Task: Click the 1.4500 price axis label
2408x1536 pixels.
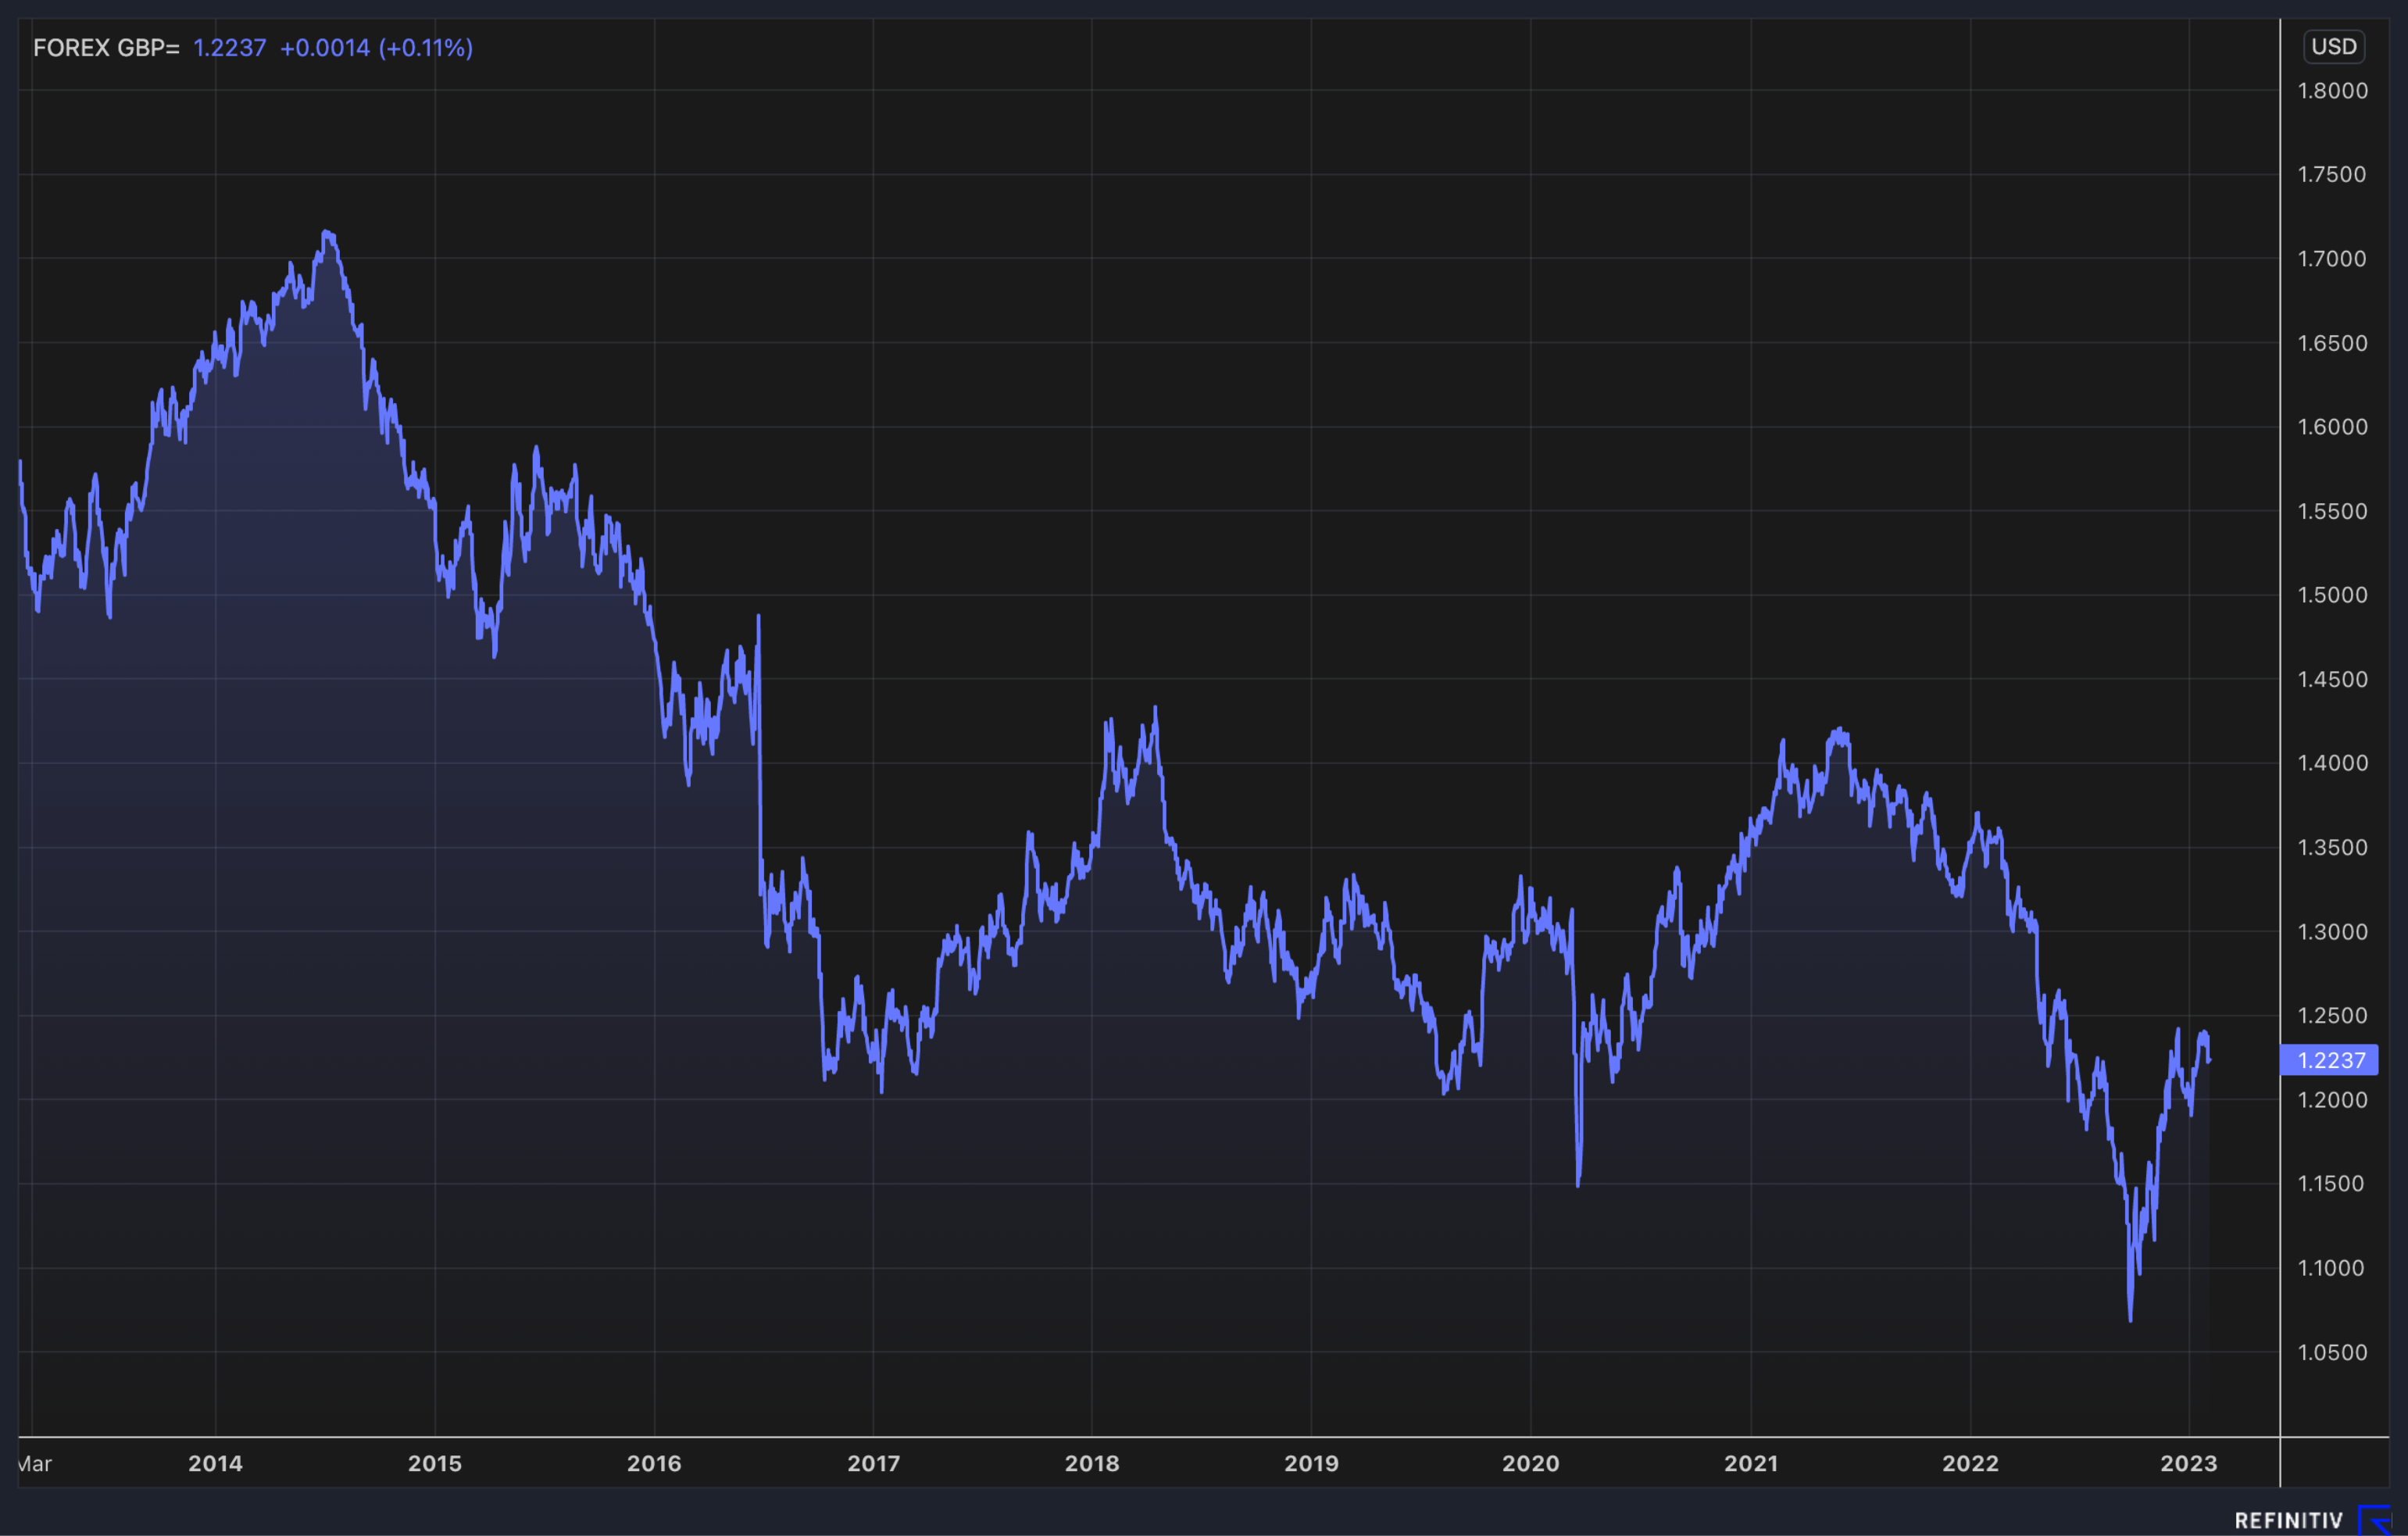Action: (2332, 679)
